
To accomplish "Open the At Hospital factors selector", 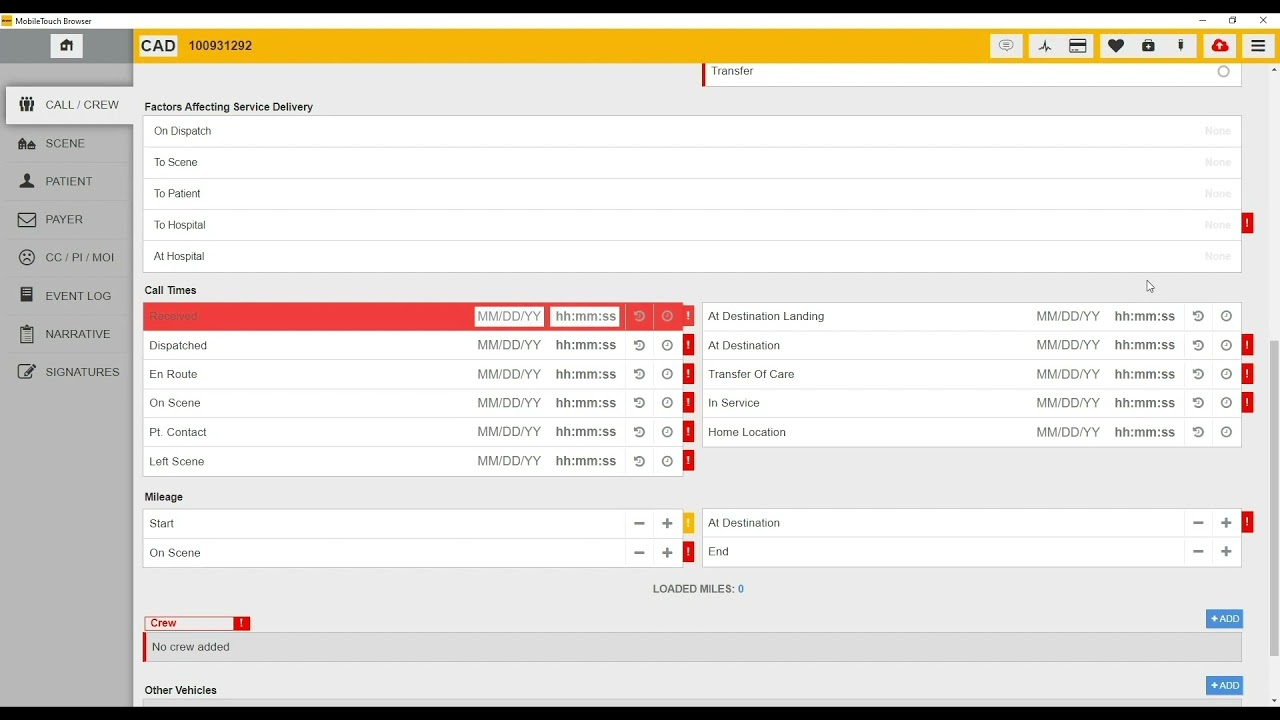I will pyautogui.click(x=692, y=256).
